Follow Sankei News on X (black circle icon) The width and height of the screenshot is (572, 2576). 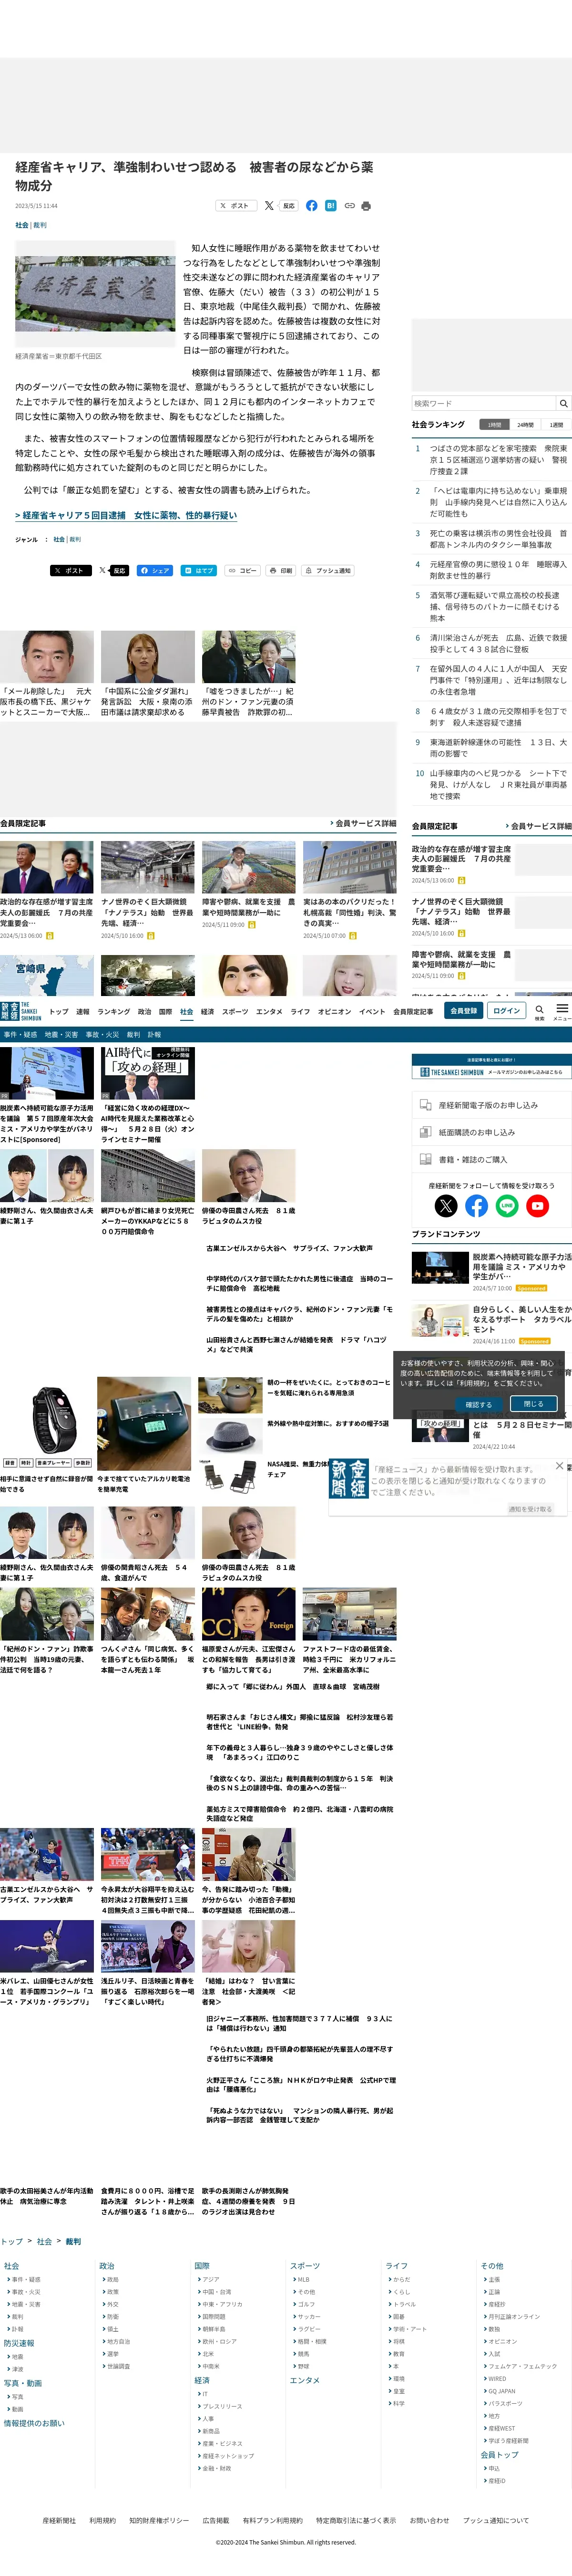click(446, 1206)
